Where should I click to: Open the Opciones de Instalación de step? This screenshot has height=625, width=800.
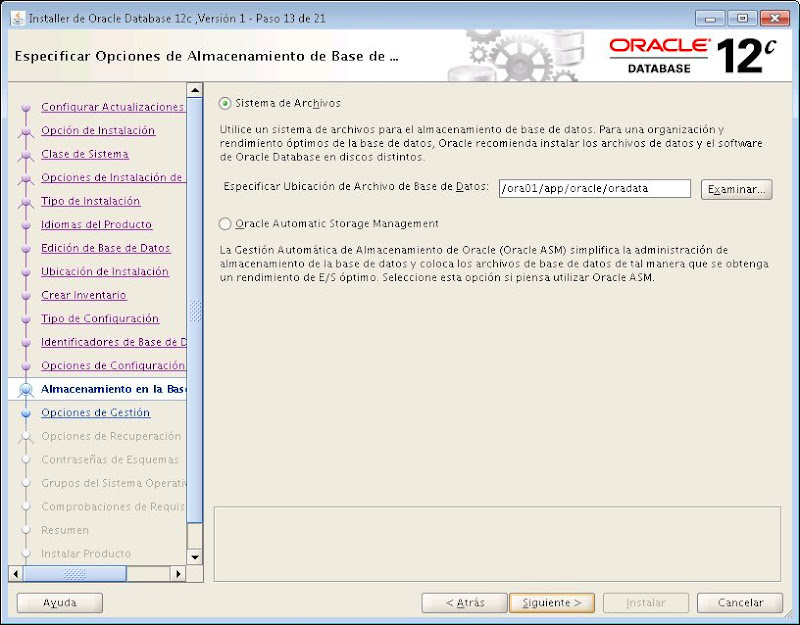click(x=113, y=178)
